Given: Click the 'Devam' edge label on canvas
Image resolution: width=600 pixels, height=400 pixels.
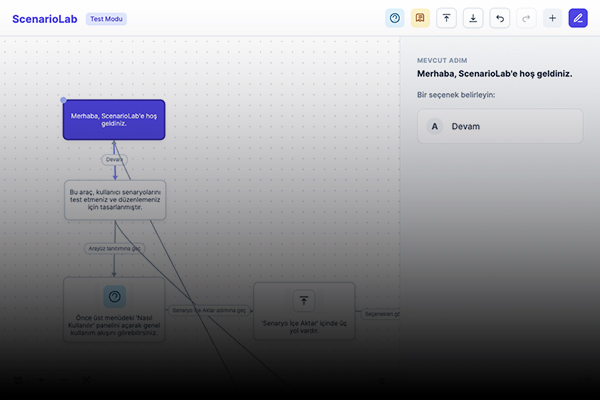Looking at the screenshot, I should (114, 160).
